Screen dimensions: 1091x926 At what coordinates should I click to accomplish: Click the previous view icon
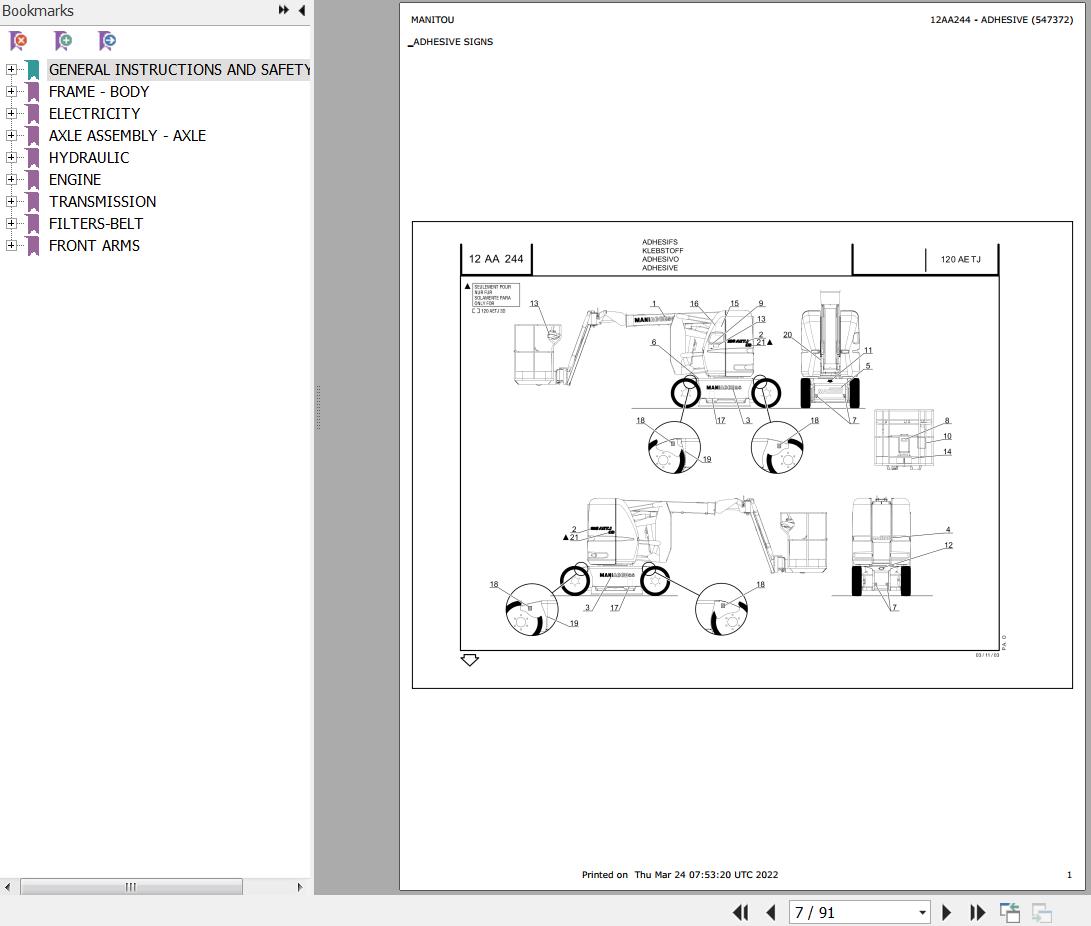(1010, 912)
